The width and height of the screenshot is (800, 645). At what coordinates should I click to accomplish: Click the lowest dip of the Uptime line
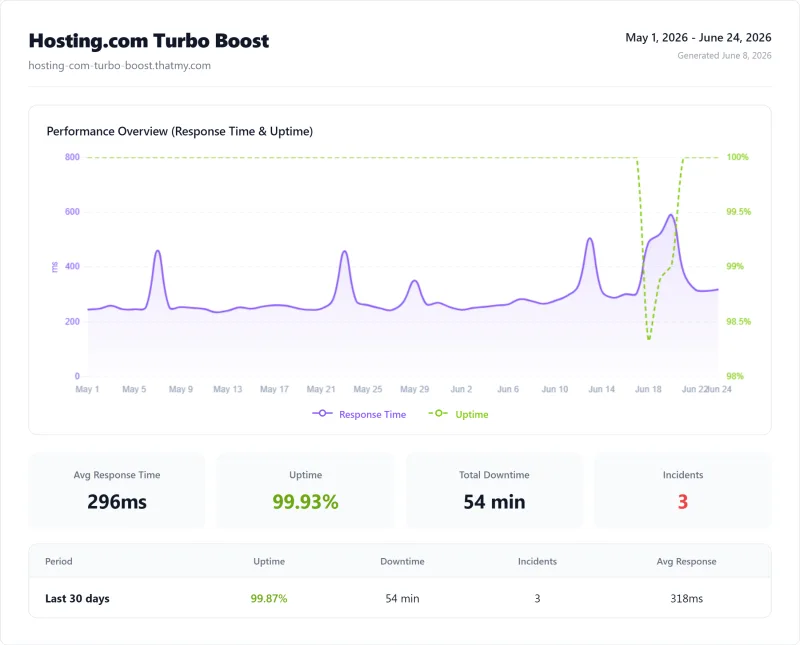(x=648, y=338)
